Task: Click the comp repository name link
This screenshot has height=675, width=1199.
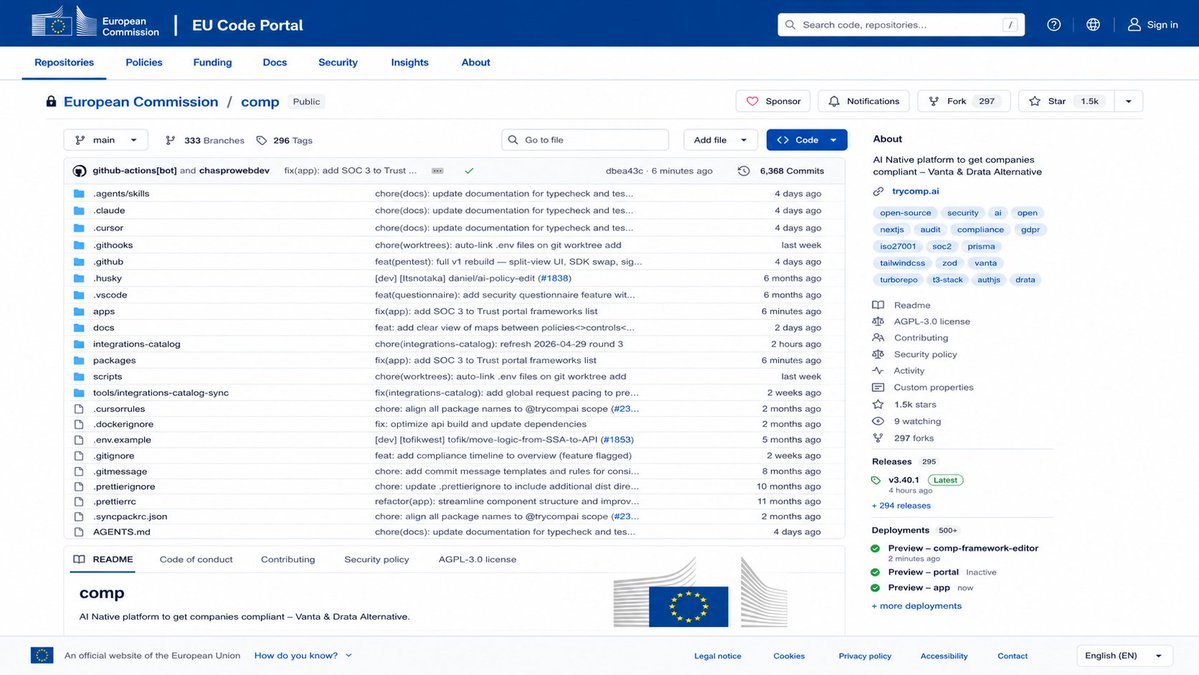Action: [x=260, y=102]
